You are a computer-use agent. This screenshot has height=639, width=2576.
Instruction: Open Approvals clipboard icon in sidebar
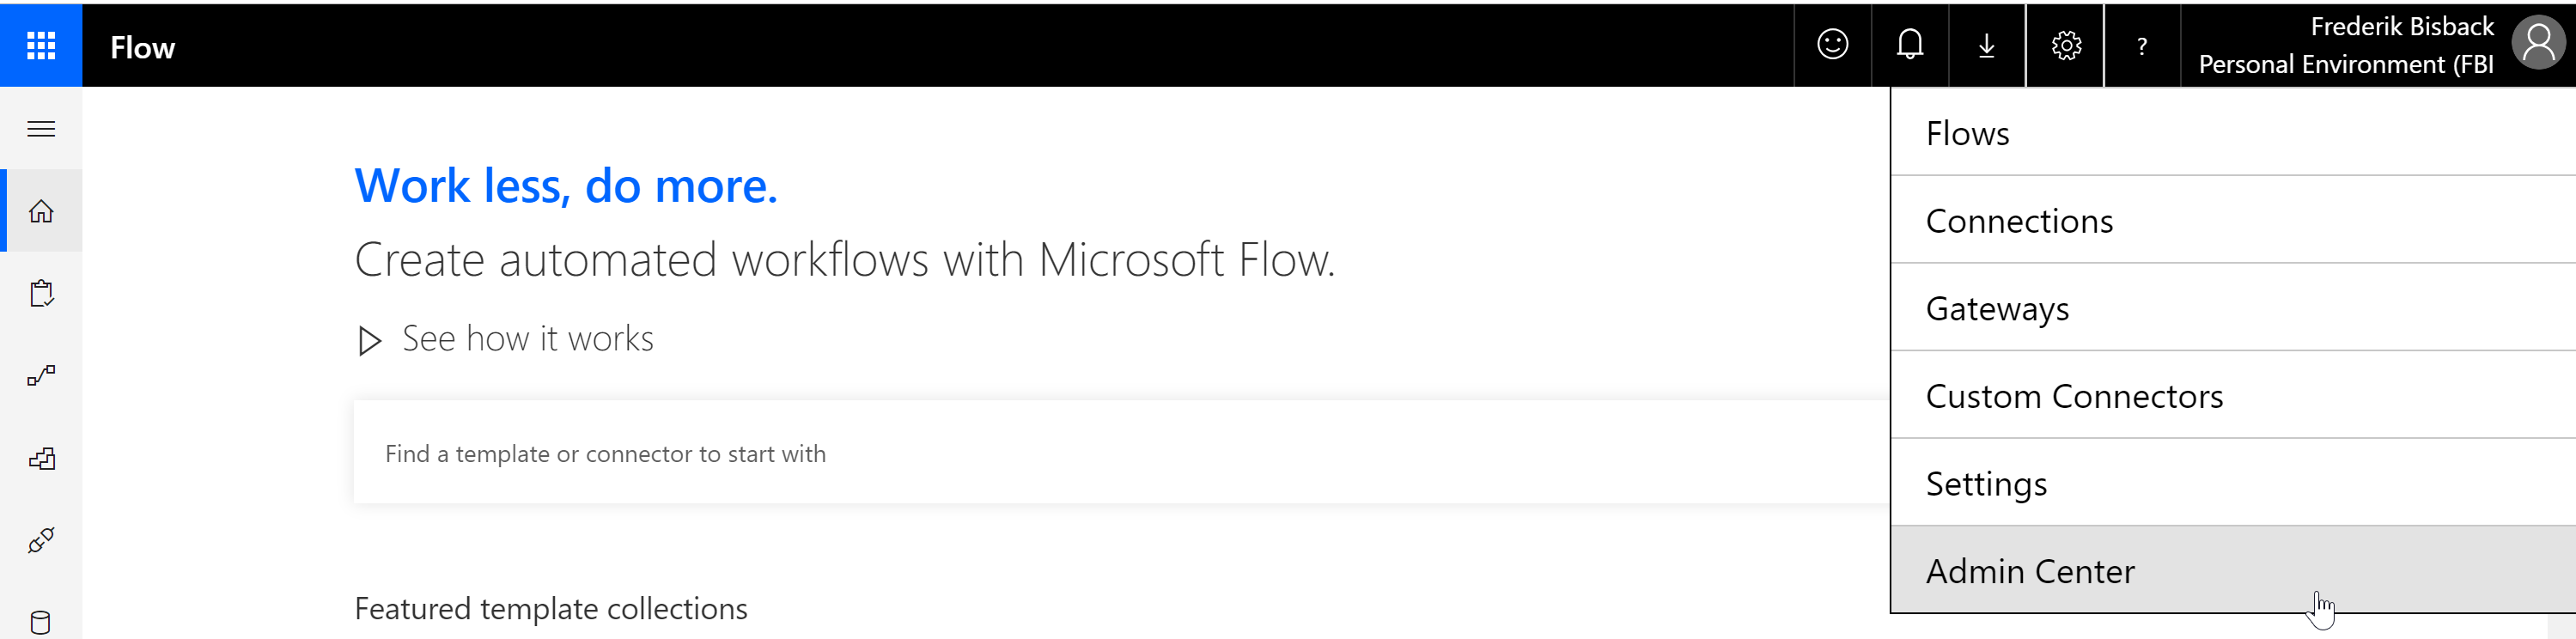[x=41, y=293]
